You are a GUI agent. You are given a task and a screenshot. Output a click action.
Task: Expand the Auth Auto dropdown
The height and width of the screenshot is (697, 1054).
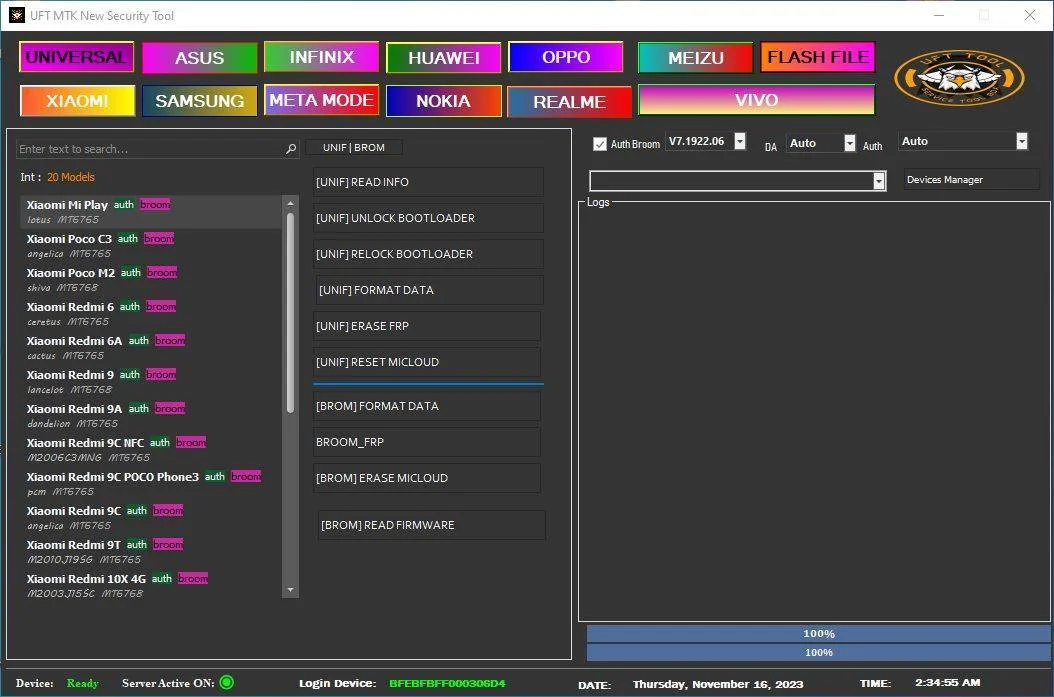coord(1022,141)
